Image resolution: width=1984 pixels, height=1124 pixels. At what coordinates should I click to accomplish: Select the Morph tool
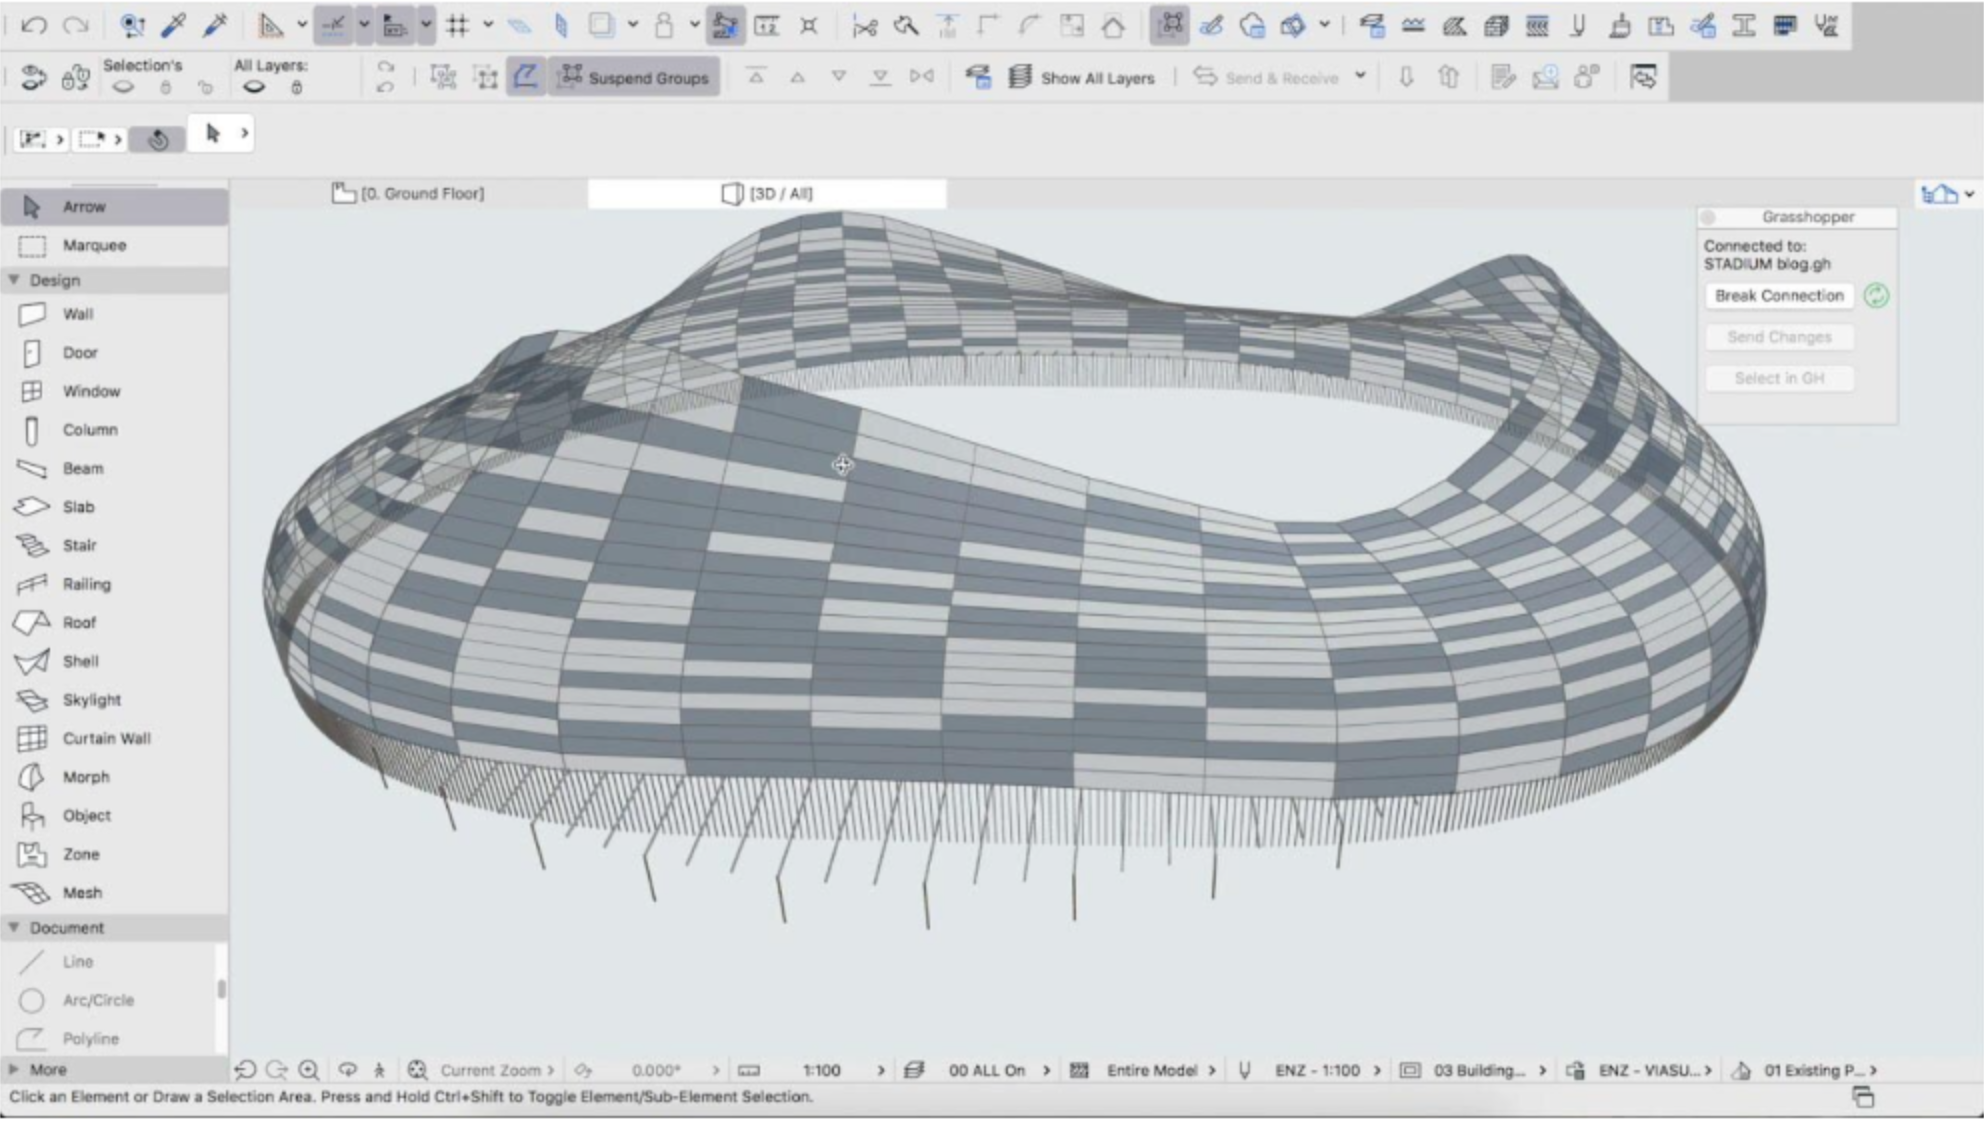[x=85, y=777]
